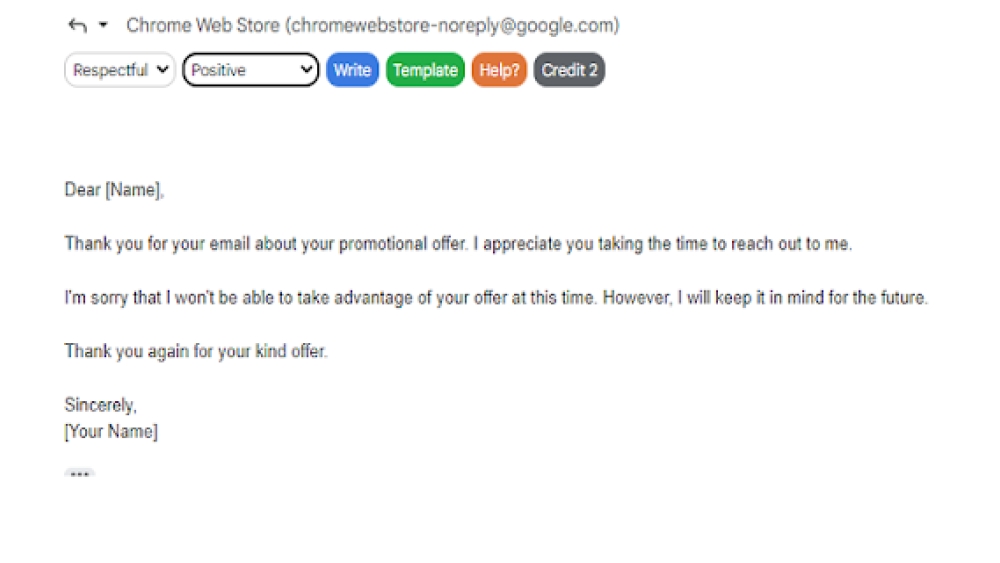
Task: Click the gray Credit 2 badge
Action: (x=569, y=70)
